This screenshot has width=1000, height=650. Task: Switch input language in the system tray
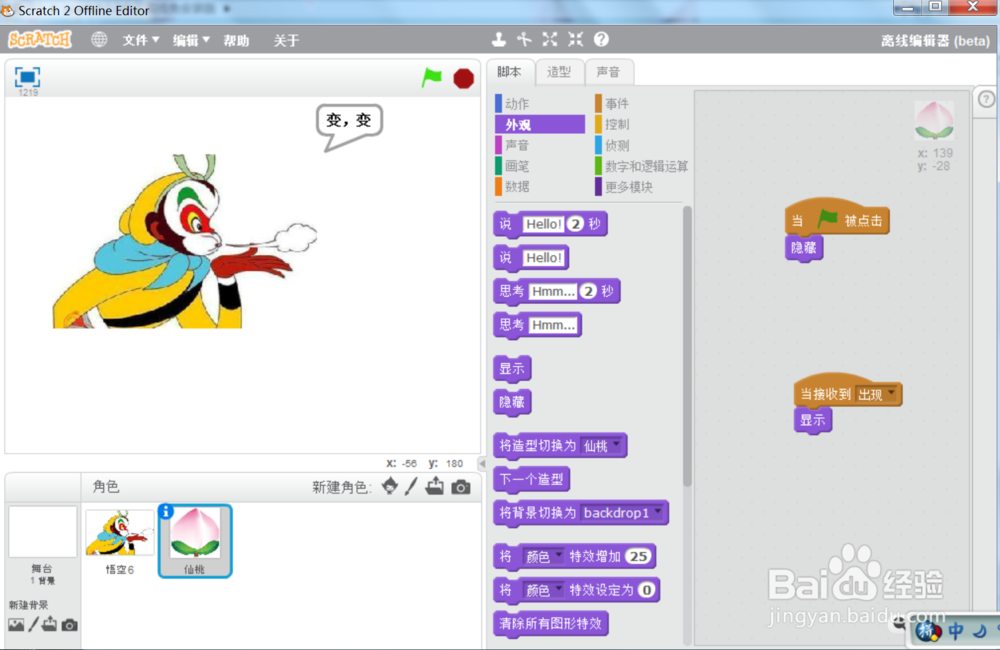[x=956, y=631]
